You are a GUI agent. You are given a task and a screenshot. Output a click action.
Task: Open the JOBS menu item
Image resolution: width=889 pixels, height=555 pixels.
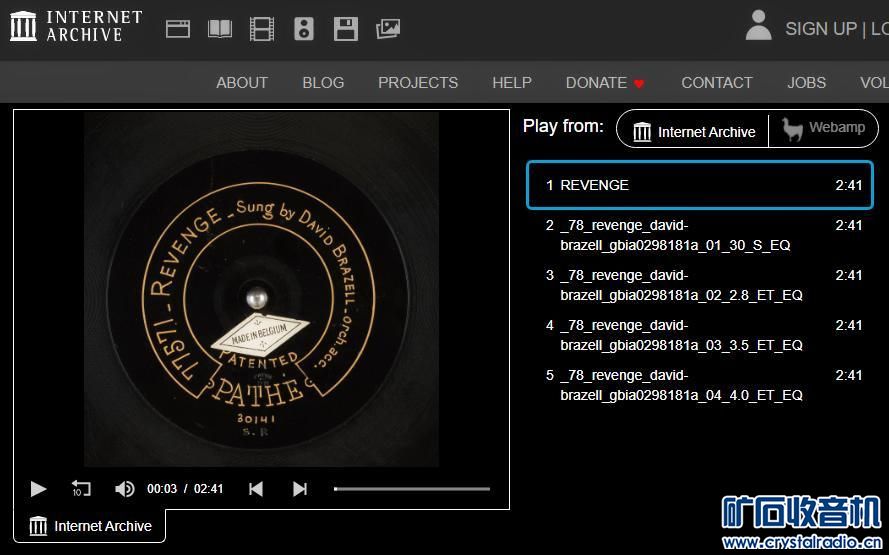[x=806, y=83]
